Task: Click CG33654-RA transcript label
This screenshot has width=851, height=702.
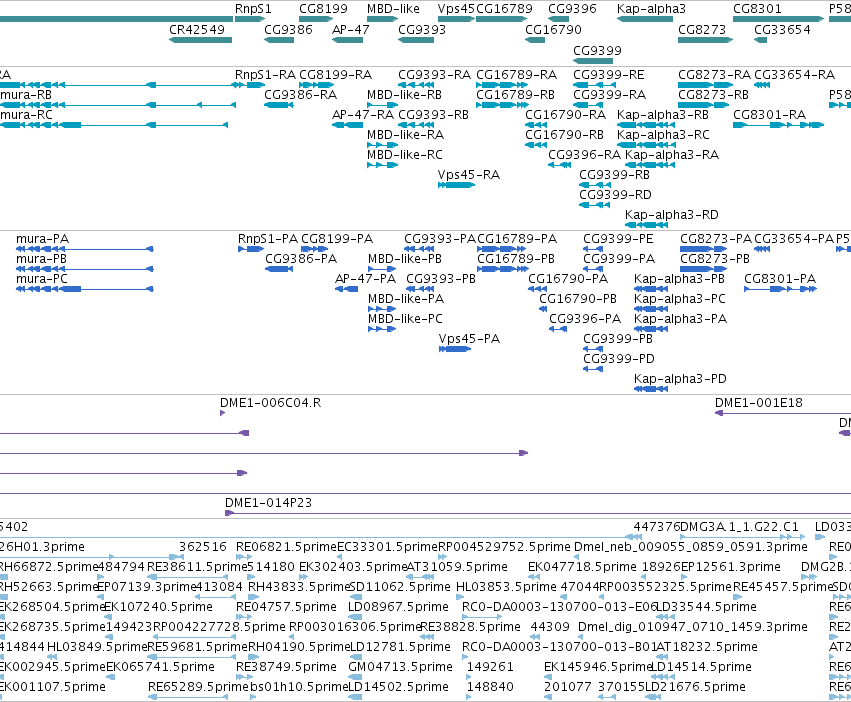Action: pos(795,75)
